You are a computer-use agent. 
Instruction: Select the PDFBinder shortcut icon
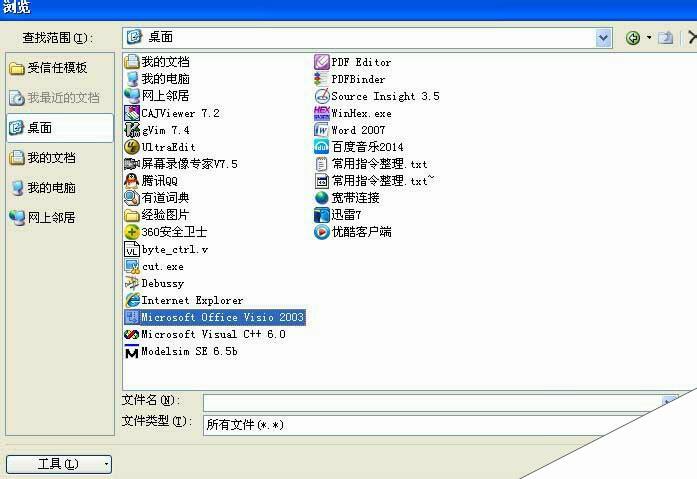[x=321, y=79]
